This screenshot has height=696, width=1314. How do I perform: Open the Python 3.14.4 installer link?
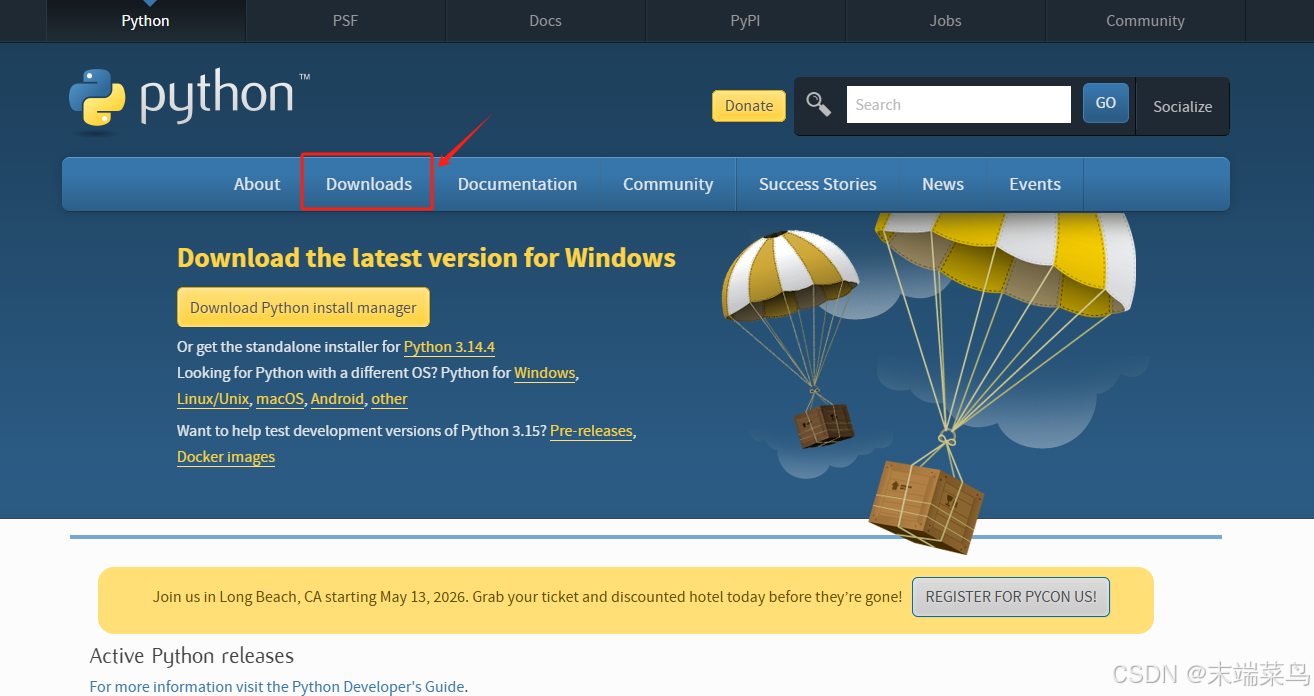click(x=449, y=347)
